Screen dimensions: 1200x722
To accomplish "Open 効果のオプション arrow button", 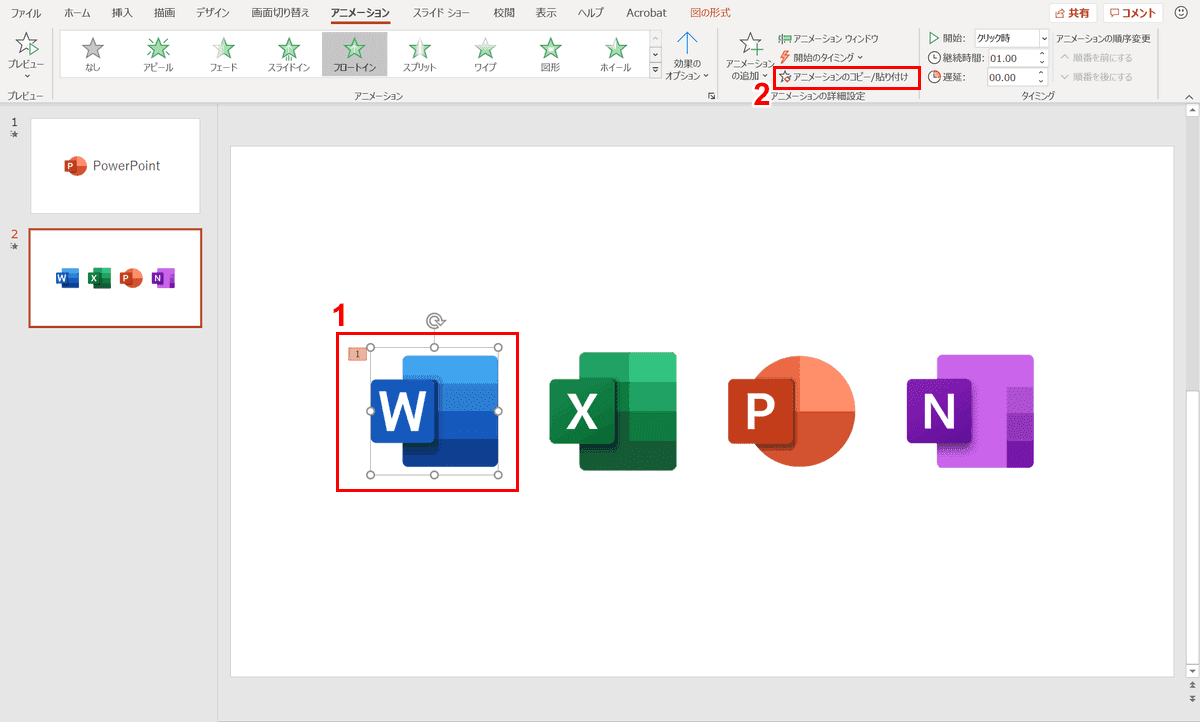I will 687,55.
